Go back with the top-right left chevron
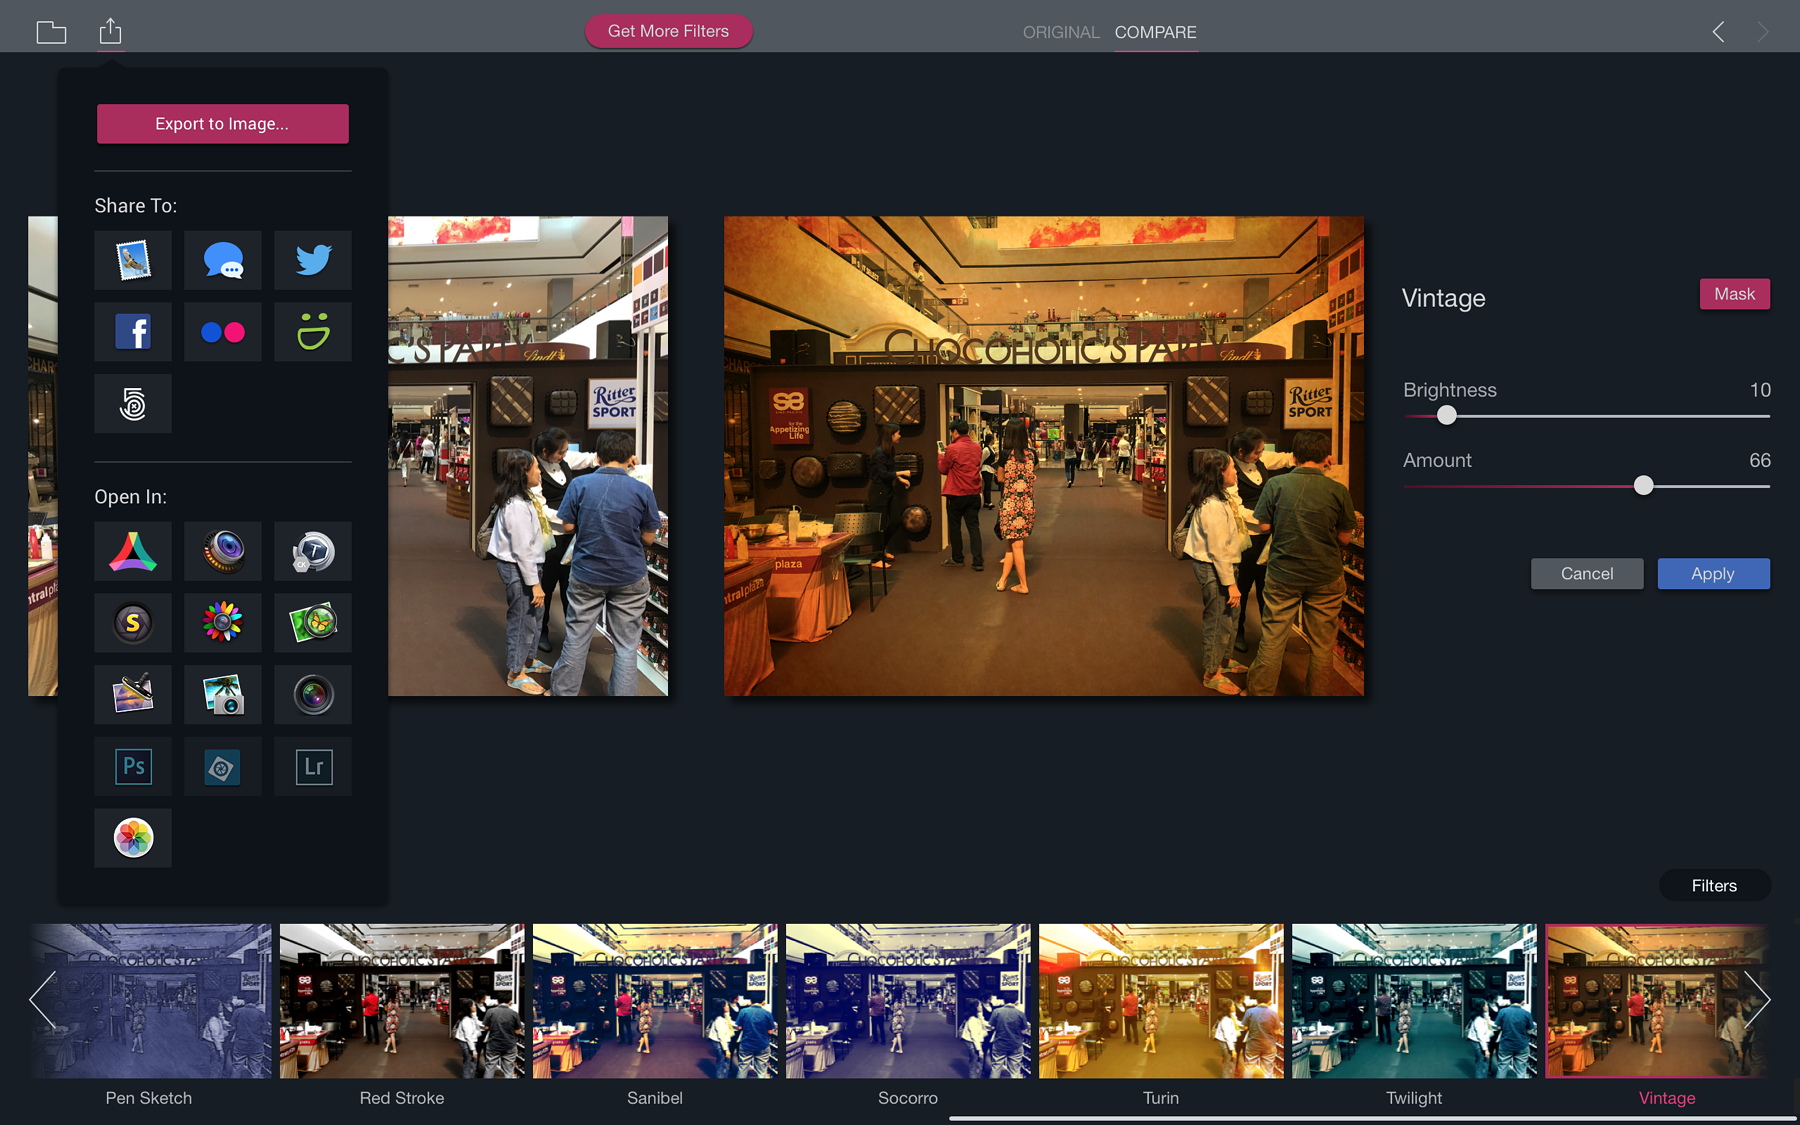The width and height of the screenshot is (1800, 1125). (1718, 32)
